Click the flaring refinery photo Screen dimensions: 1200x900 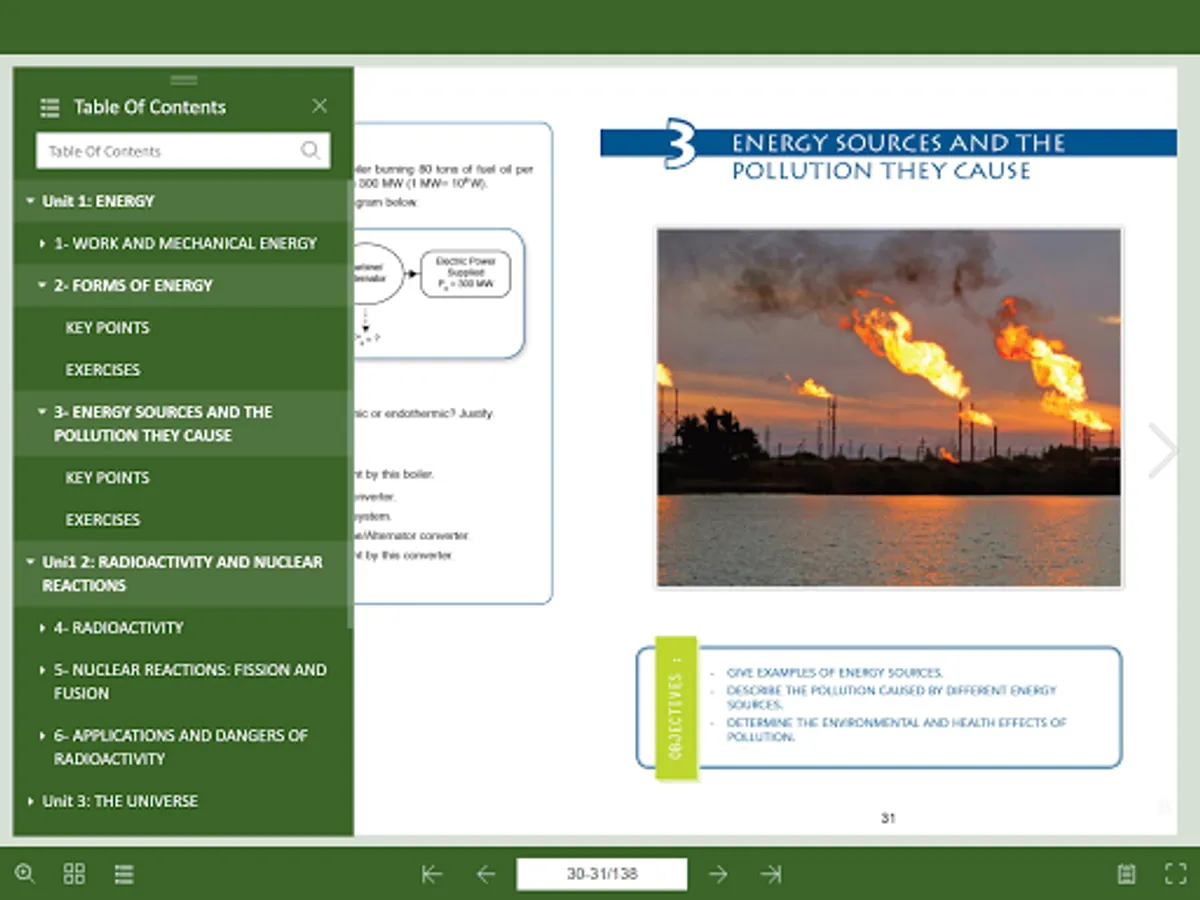889,407
